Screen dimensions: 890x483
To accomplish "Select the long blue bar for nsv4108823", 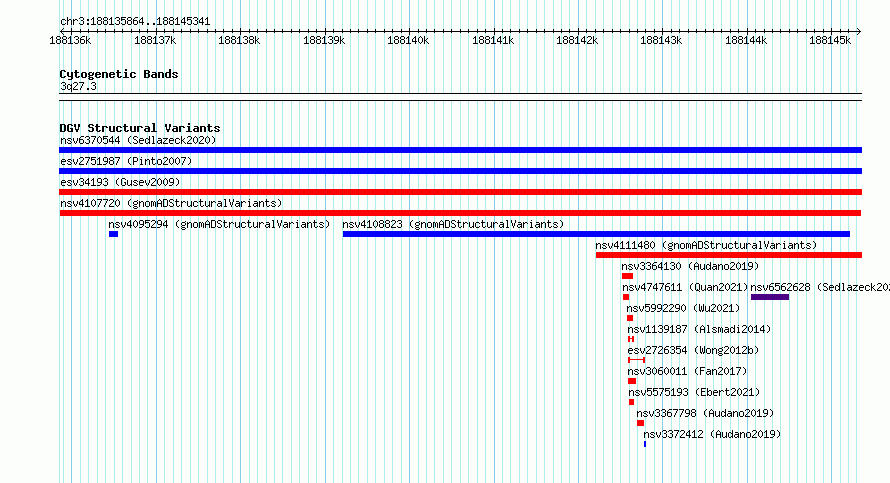I will tap(596, 234).
